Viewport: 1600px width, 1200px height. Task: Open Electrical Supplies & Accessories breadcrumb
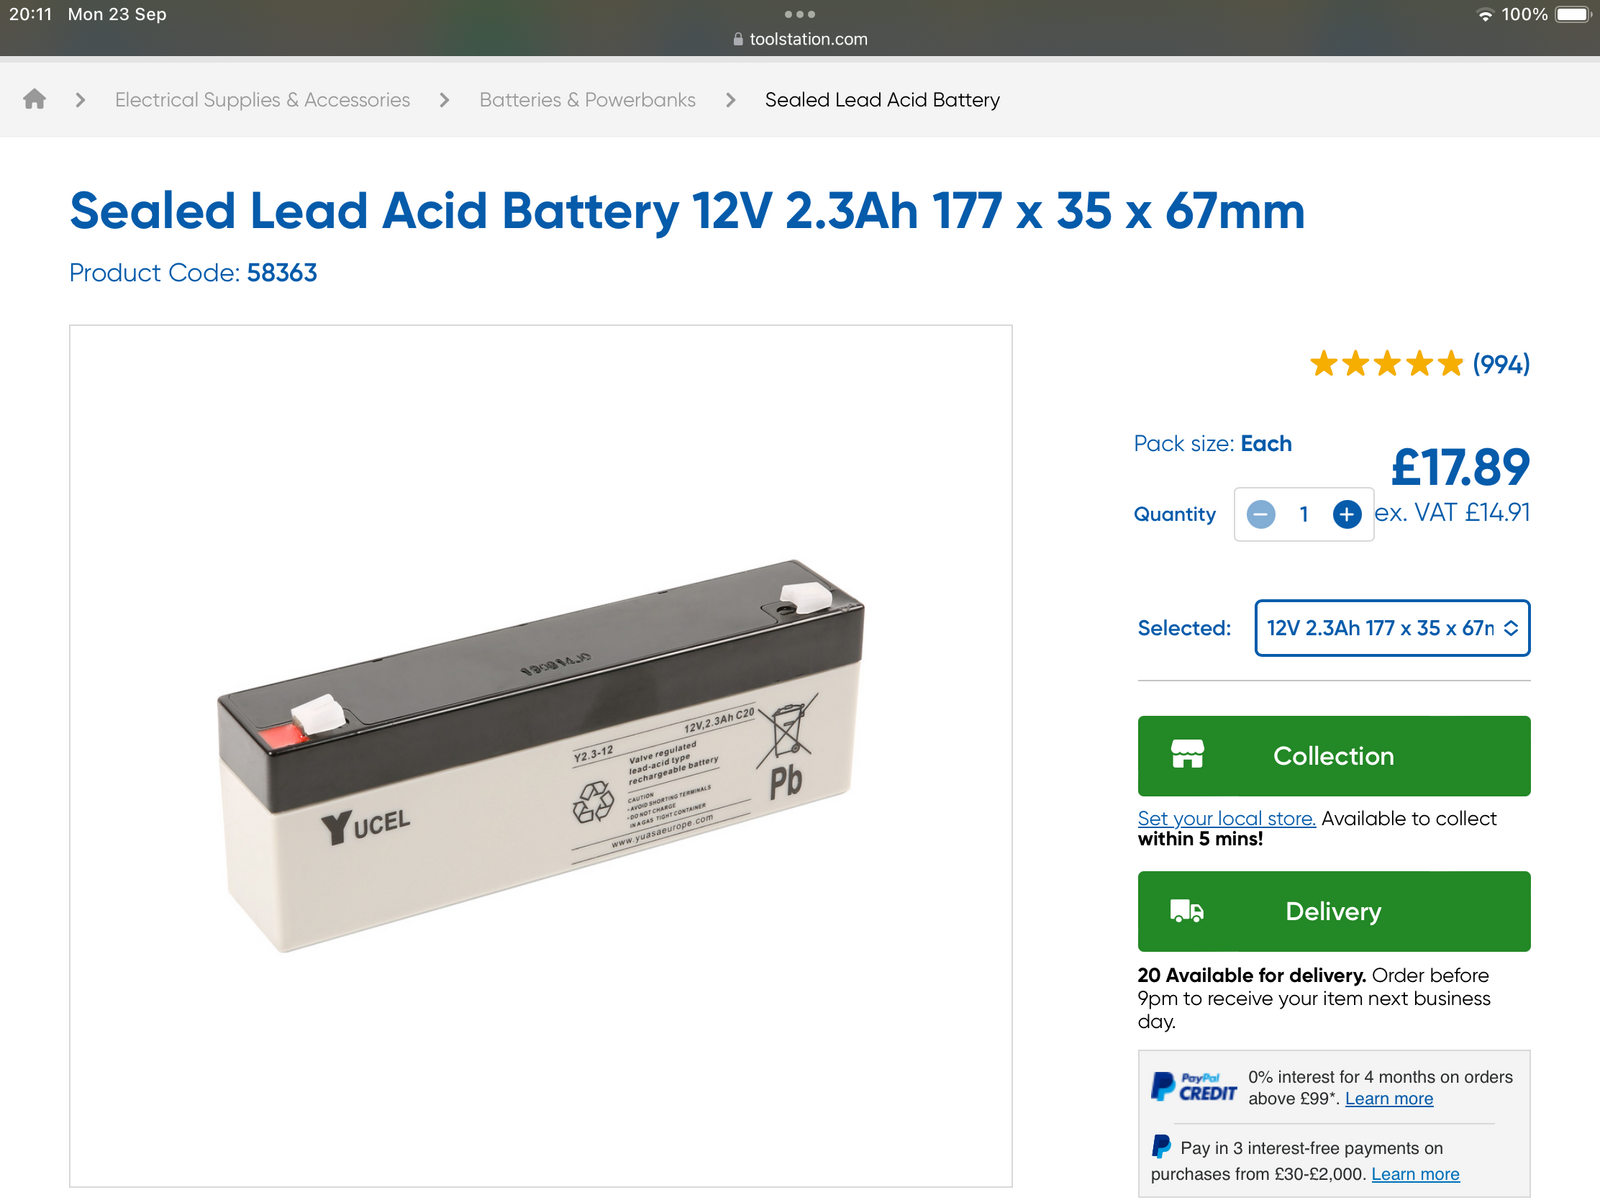tap(262, 100)
